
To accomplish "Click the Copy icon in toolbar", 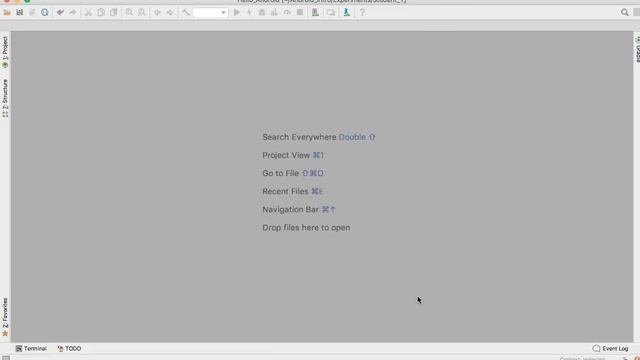I will point(101,13).
